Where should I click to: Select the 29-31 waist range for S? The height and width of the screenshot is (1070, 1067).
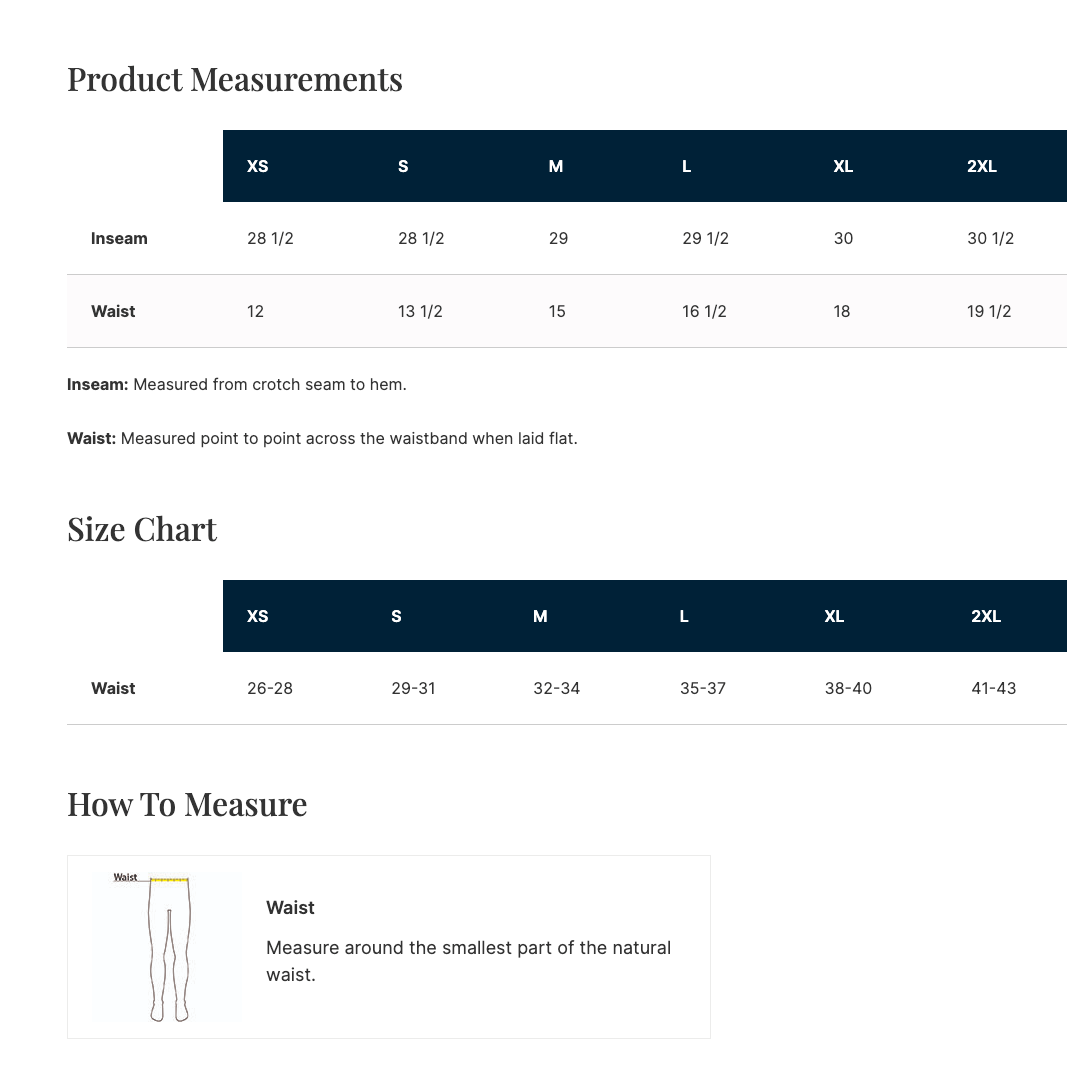413,688
